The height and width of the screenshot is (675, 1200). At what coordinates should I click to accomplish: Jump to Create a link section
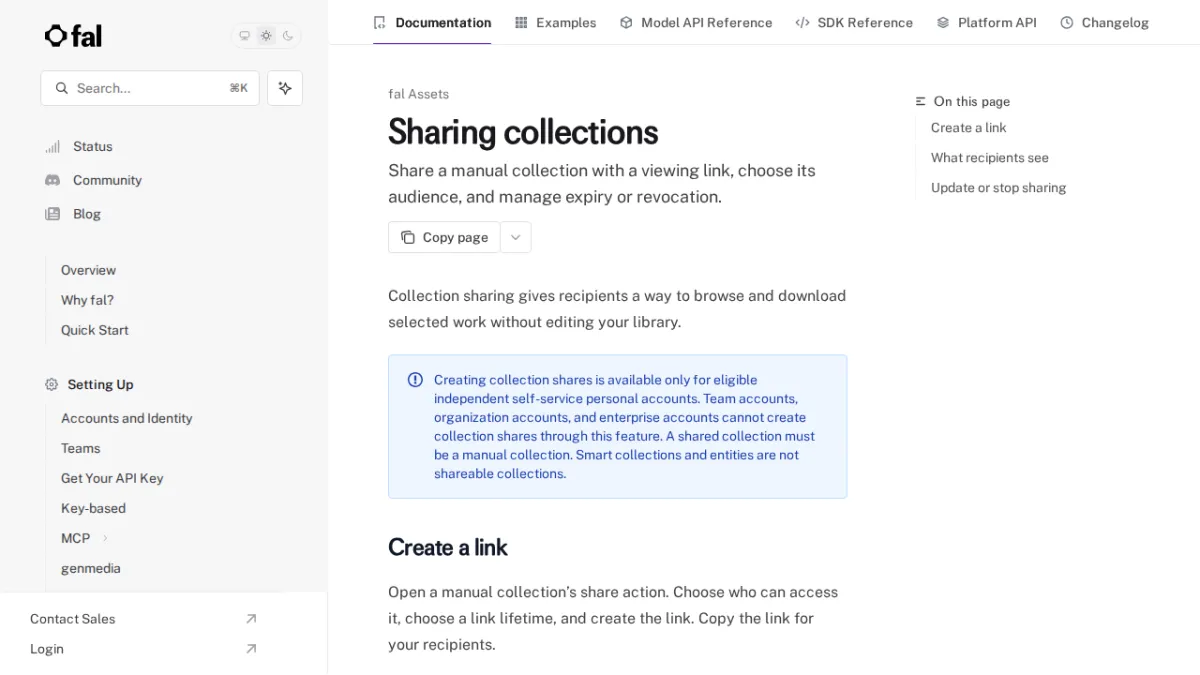point(968,128)
